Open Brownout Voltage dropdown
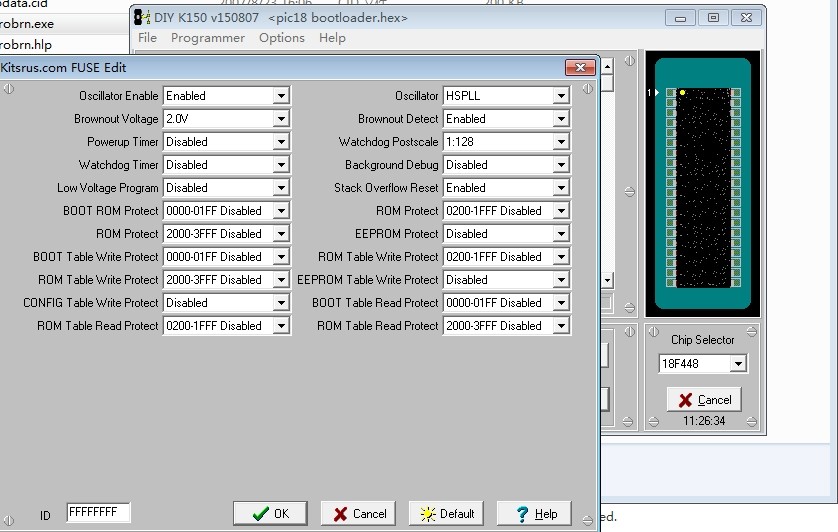Image resolution: width=838 pixels, height=532 pixels. pyautogui.click(x=281, y=119)
